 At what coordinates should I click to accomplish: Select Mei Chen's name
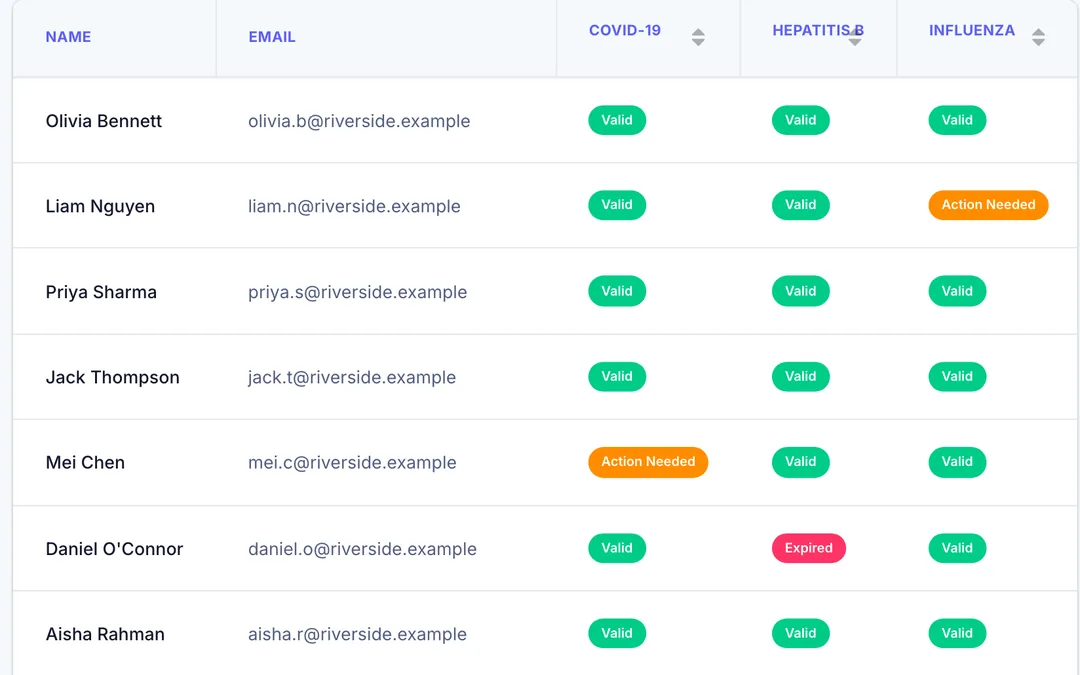85,463
